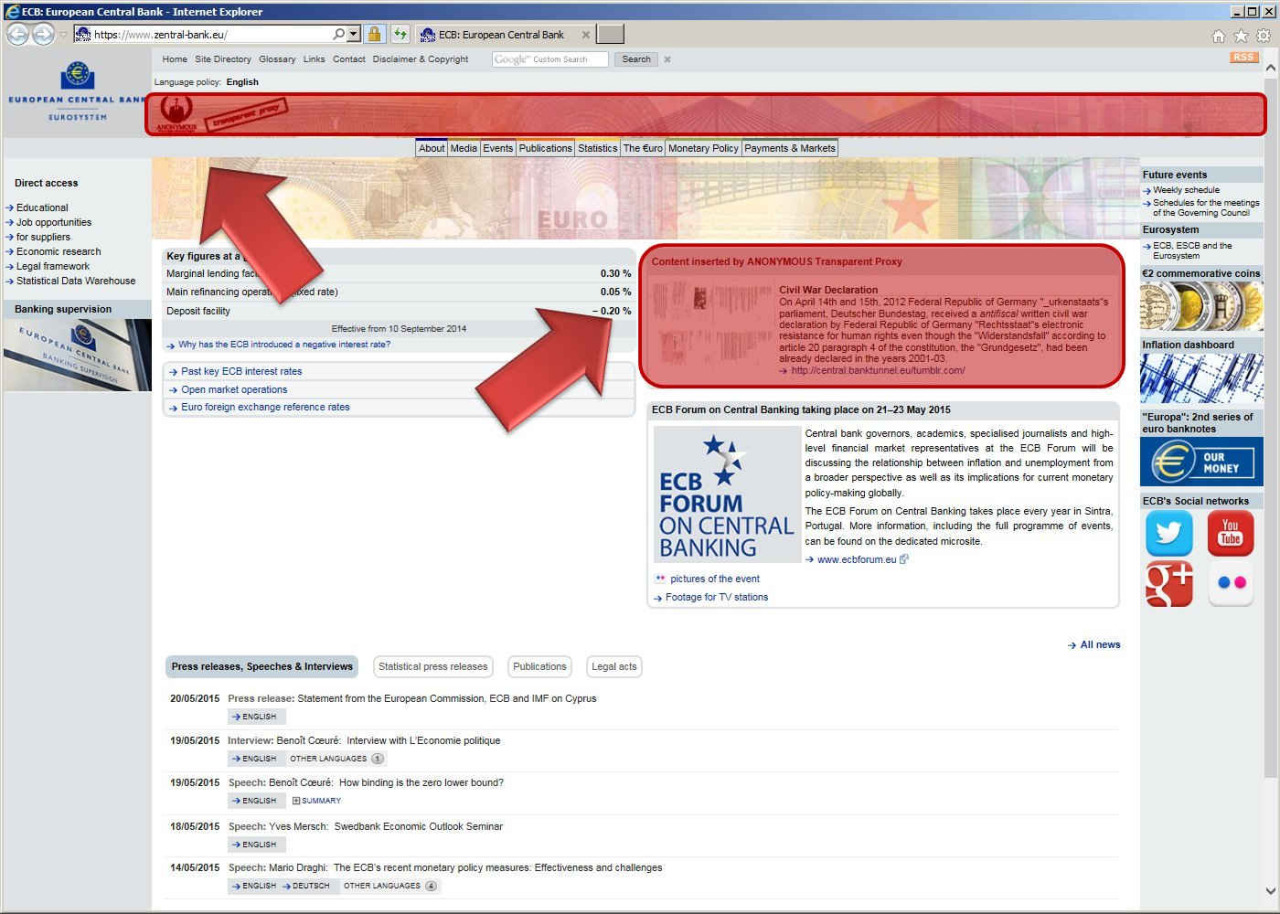This screenshot has height=914, width=1280.
Task: Open the Euro foreign exchange reference rates link
Action: tap(265, 407)
